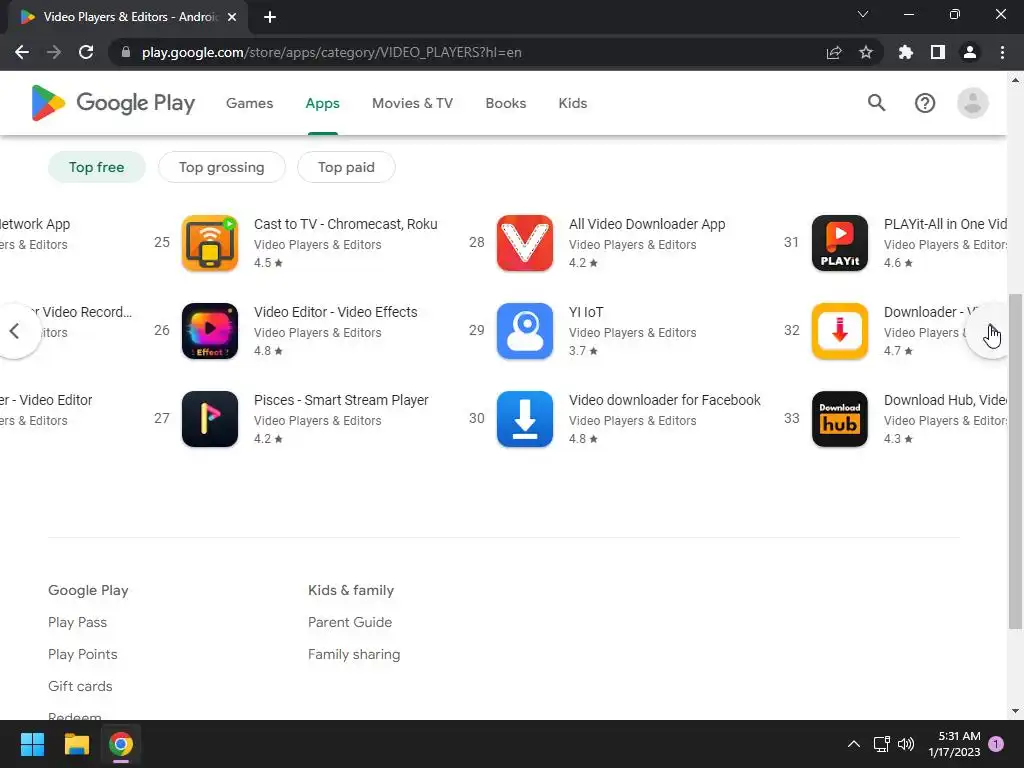Open YI IoT title text

tap(586, 312)
